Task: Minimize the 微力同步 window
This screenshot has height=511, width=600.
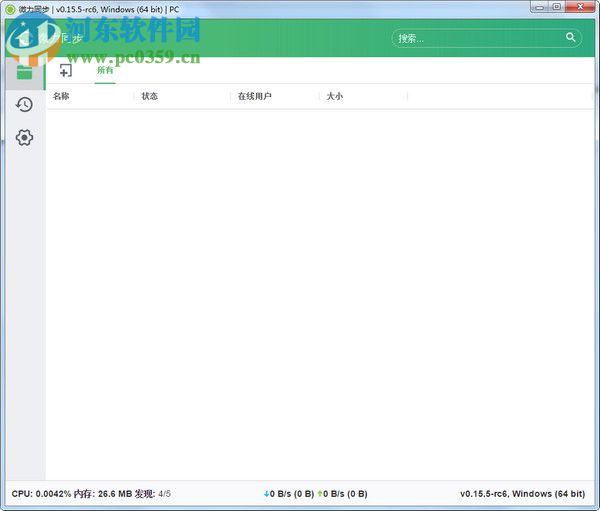Action: coord(540,7)
